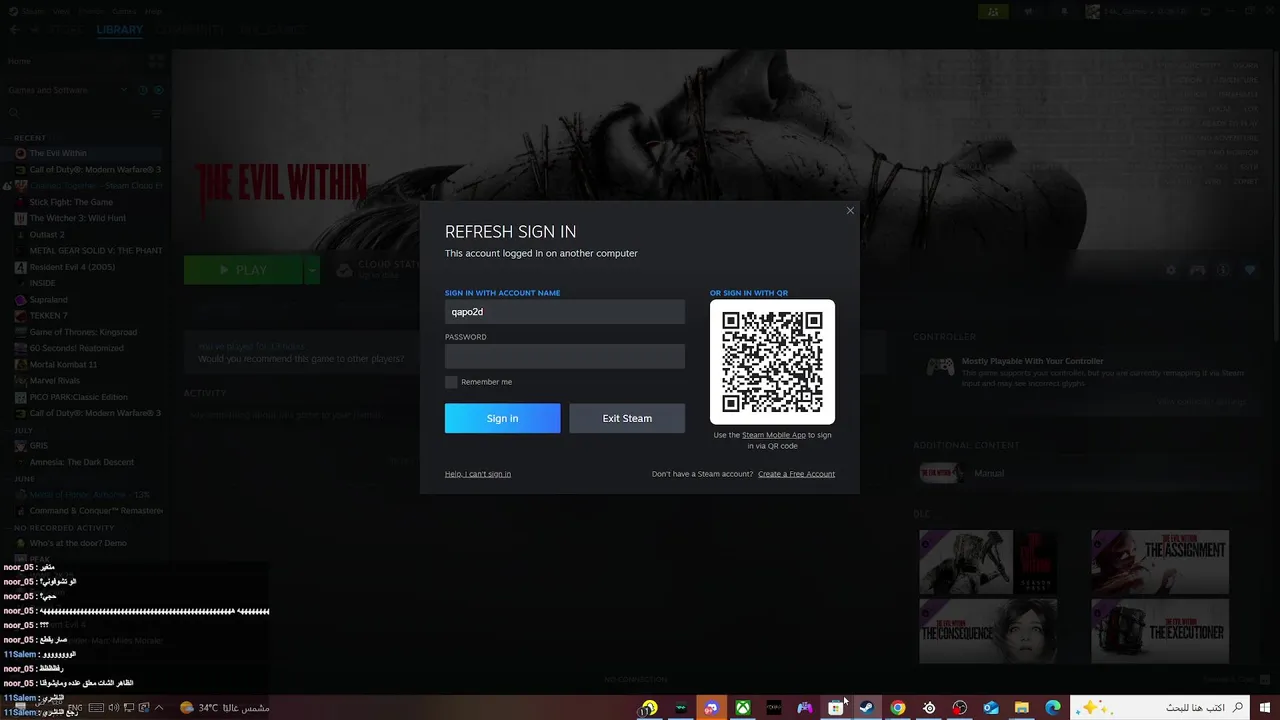
Task: Open the notifications bell icon
Action: (1064, 12)
